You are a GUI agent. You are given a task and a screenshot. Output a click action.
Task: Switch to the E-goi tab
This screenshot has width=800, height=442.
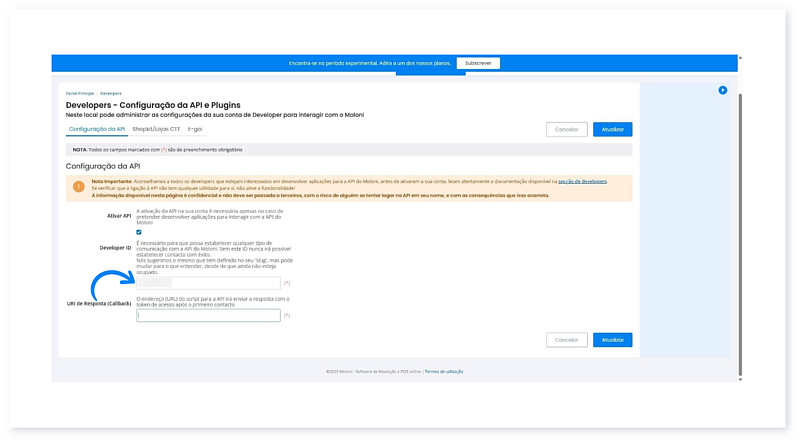point(196,129)
